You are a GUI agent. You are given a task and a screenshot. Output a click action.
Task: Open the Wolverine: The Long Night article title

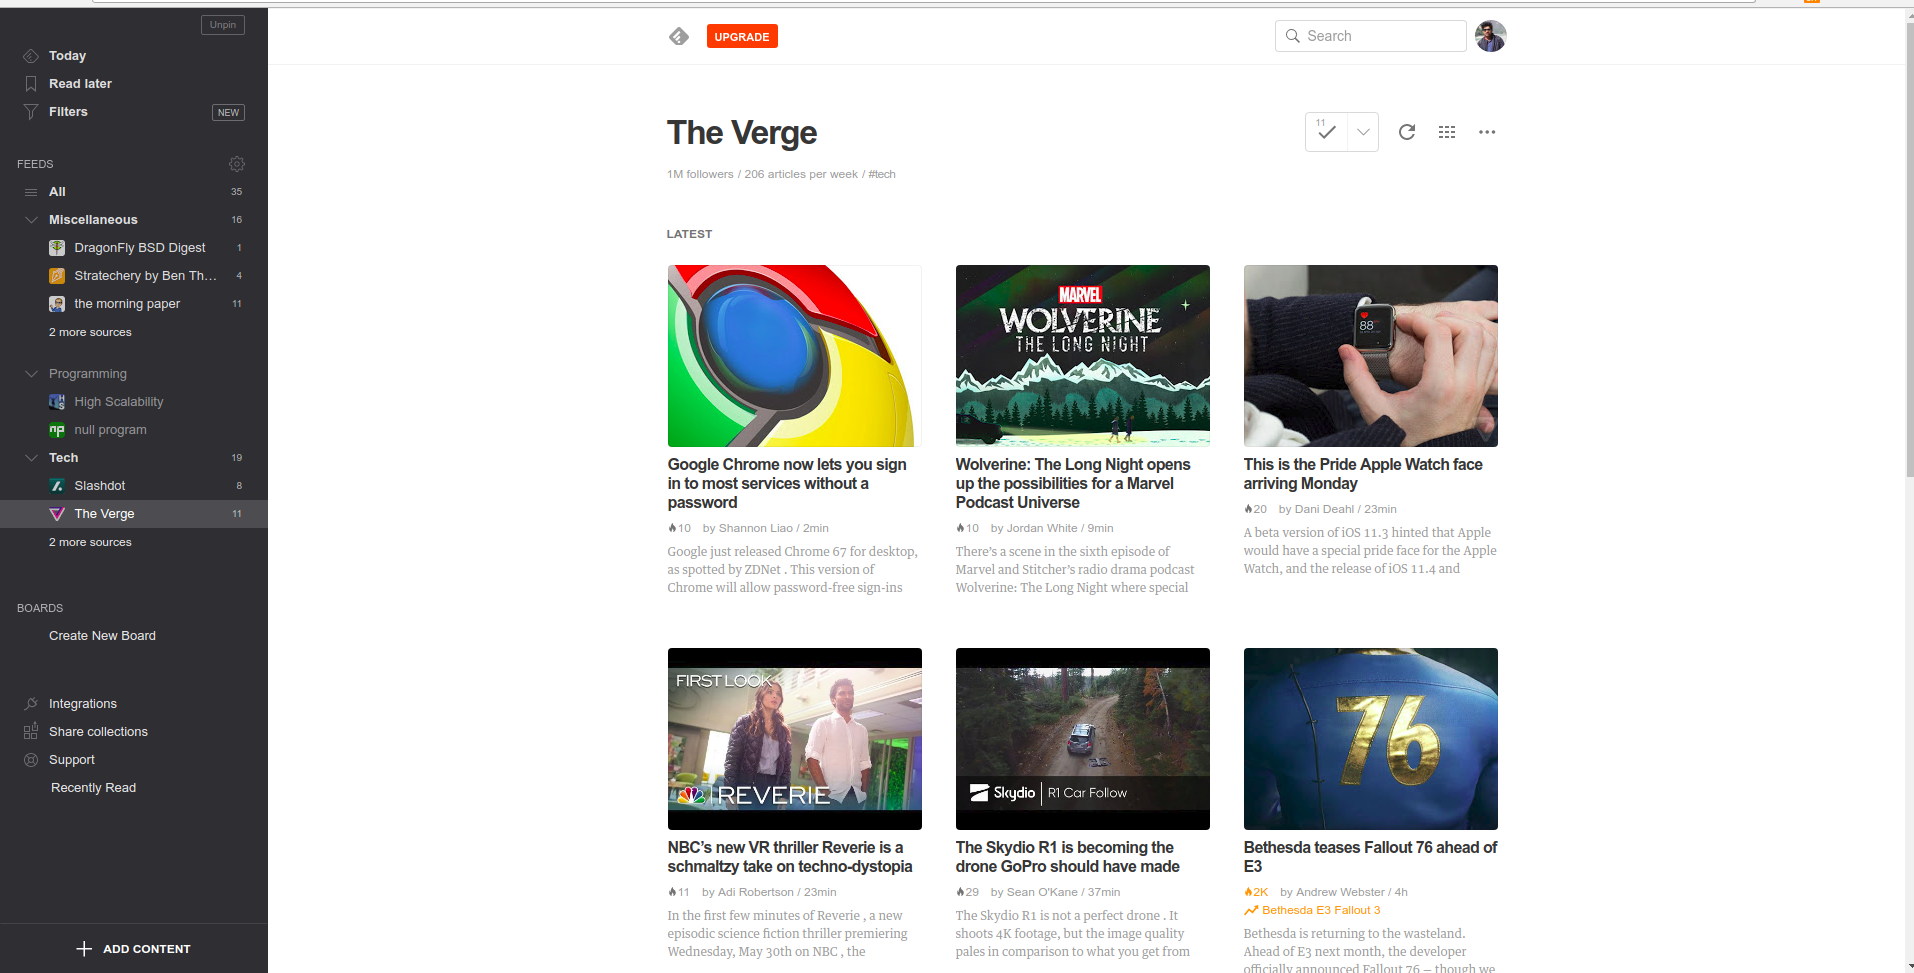[1073, 484]
